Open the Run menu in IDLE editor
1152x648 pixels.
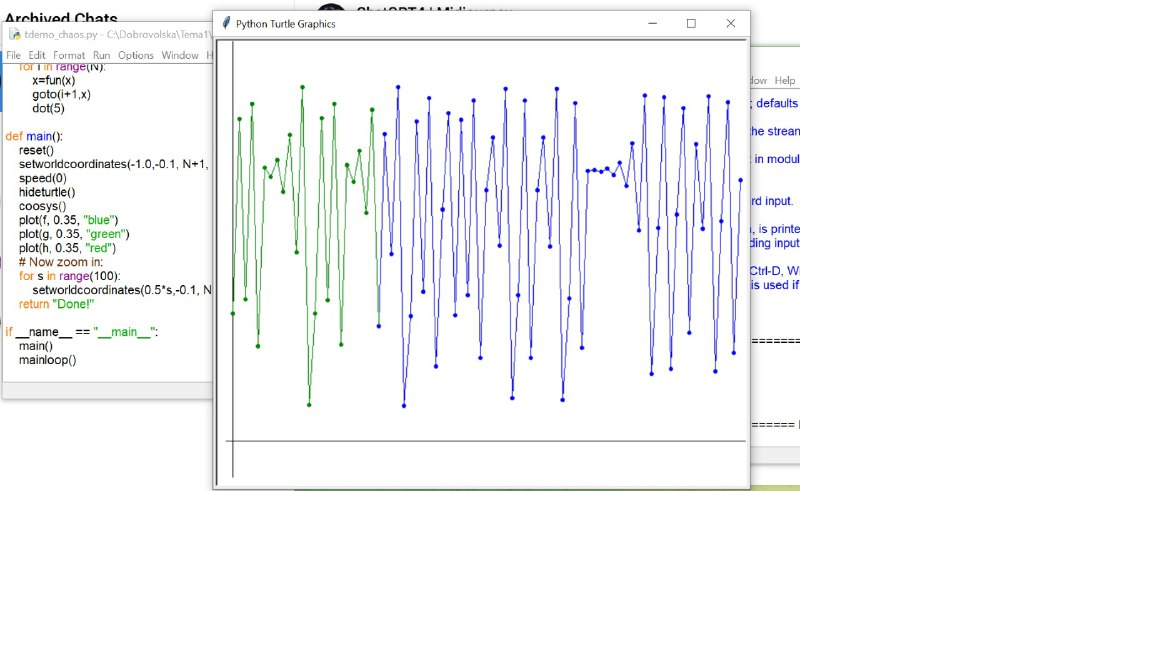102,55
